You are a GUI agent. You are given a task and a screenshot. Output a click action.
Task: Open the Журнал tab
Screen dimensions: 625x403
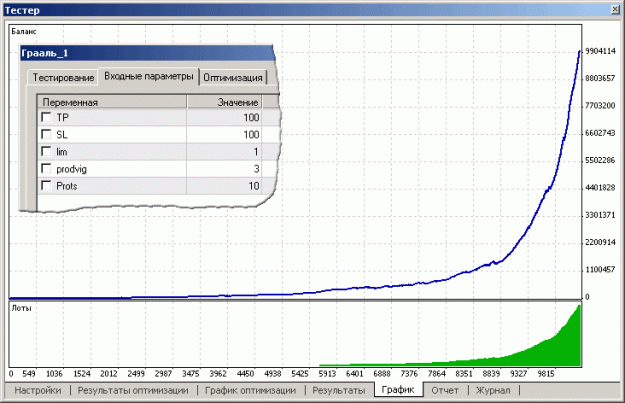coord(493,390)
